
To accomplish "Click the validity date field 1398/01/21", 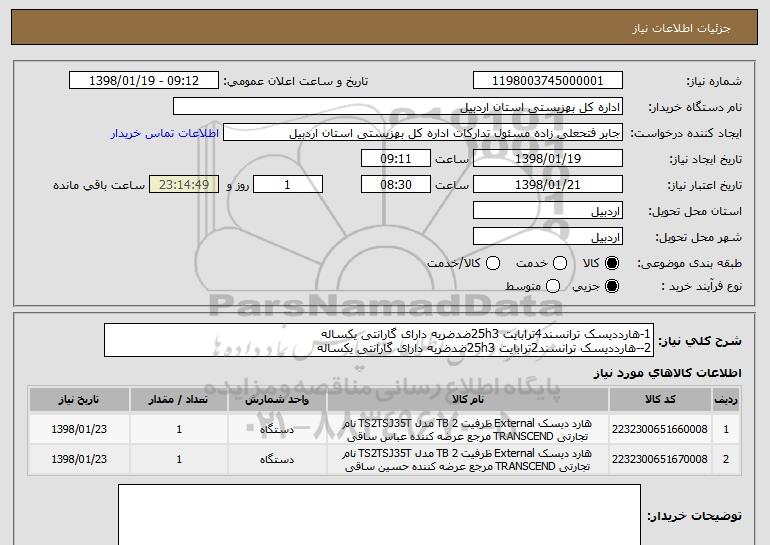I will [548, 185].
